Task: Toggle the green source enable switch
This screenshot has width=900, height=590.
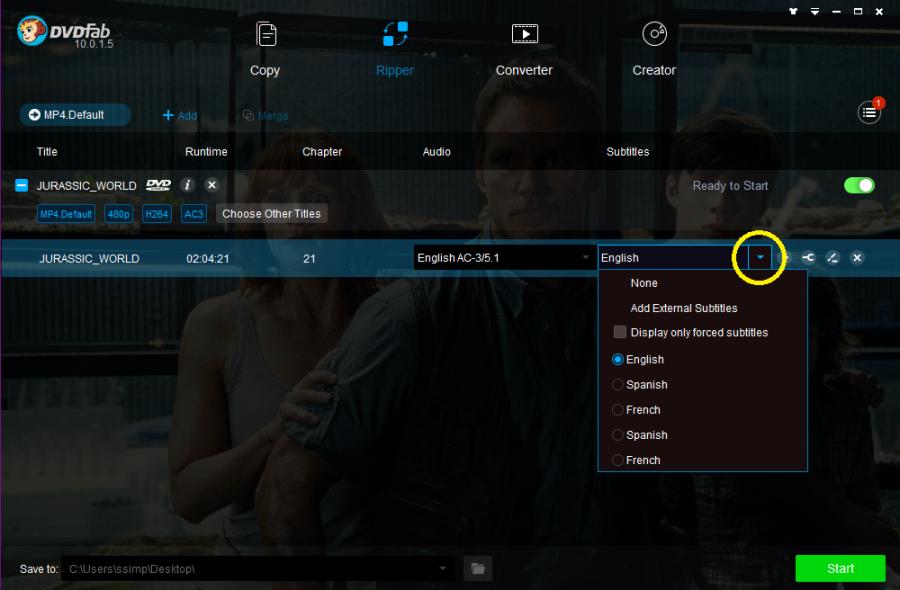Action: tap(859, 185)
